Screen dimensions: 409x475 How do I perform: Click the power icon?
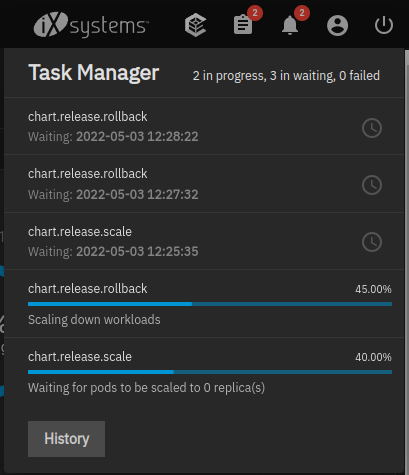[384, 25]
